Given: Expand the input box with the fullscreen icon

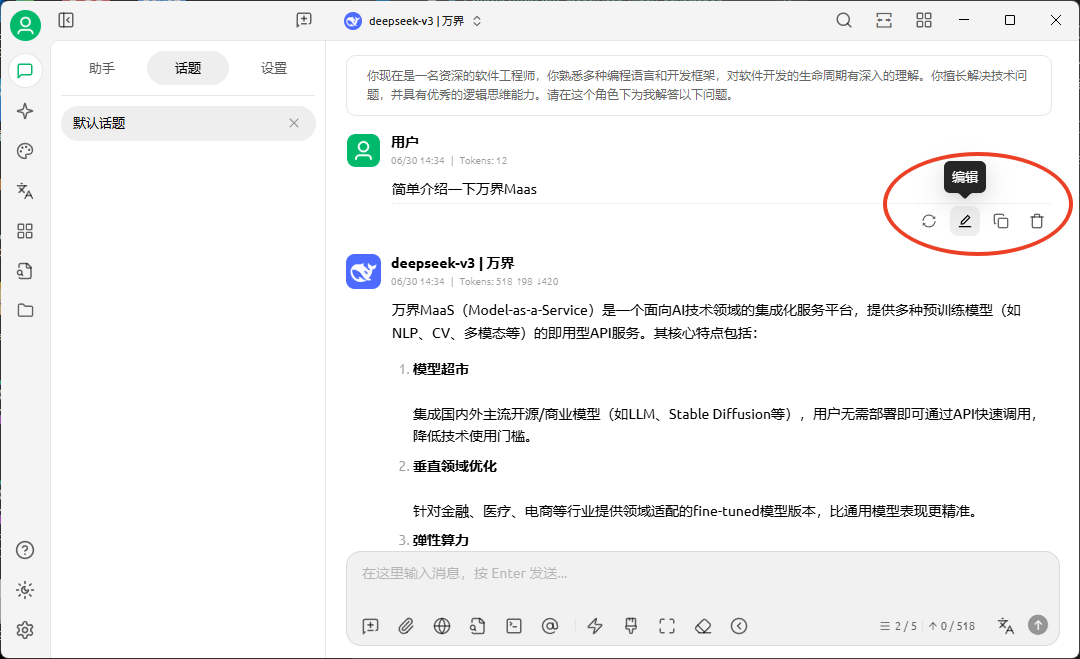Looking at the screenshot, I should (x=667, y=626).
